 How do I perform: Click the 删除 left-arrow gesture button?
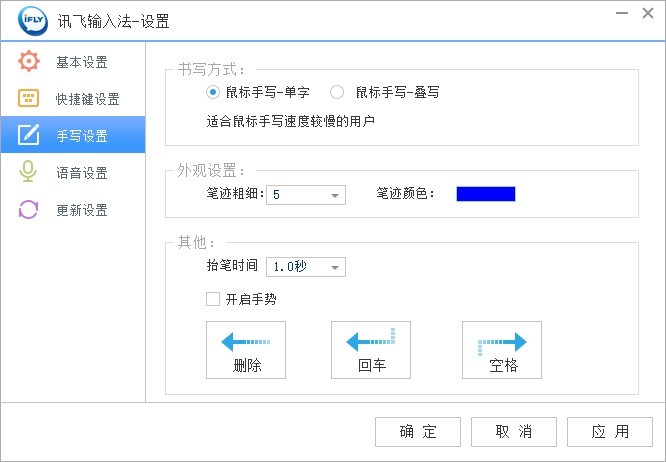tap(246, 349)
